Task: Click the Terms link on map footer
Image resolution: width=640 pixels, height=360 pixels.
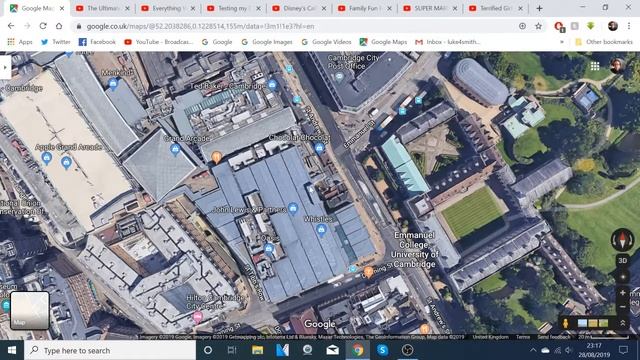Action: click(523, 337)
